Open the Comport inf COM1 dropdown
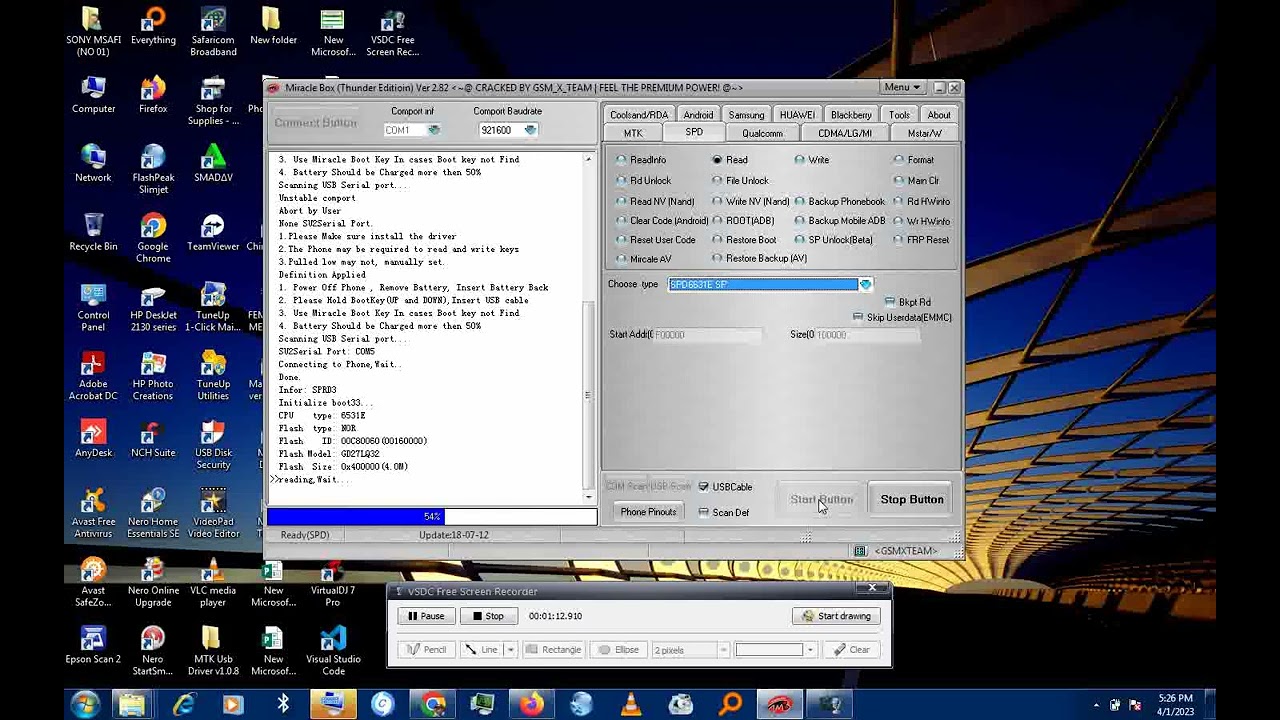Image resolution: width=1280 pixels, height=720 pixels. point(434,130)
